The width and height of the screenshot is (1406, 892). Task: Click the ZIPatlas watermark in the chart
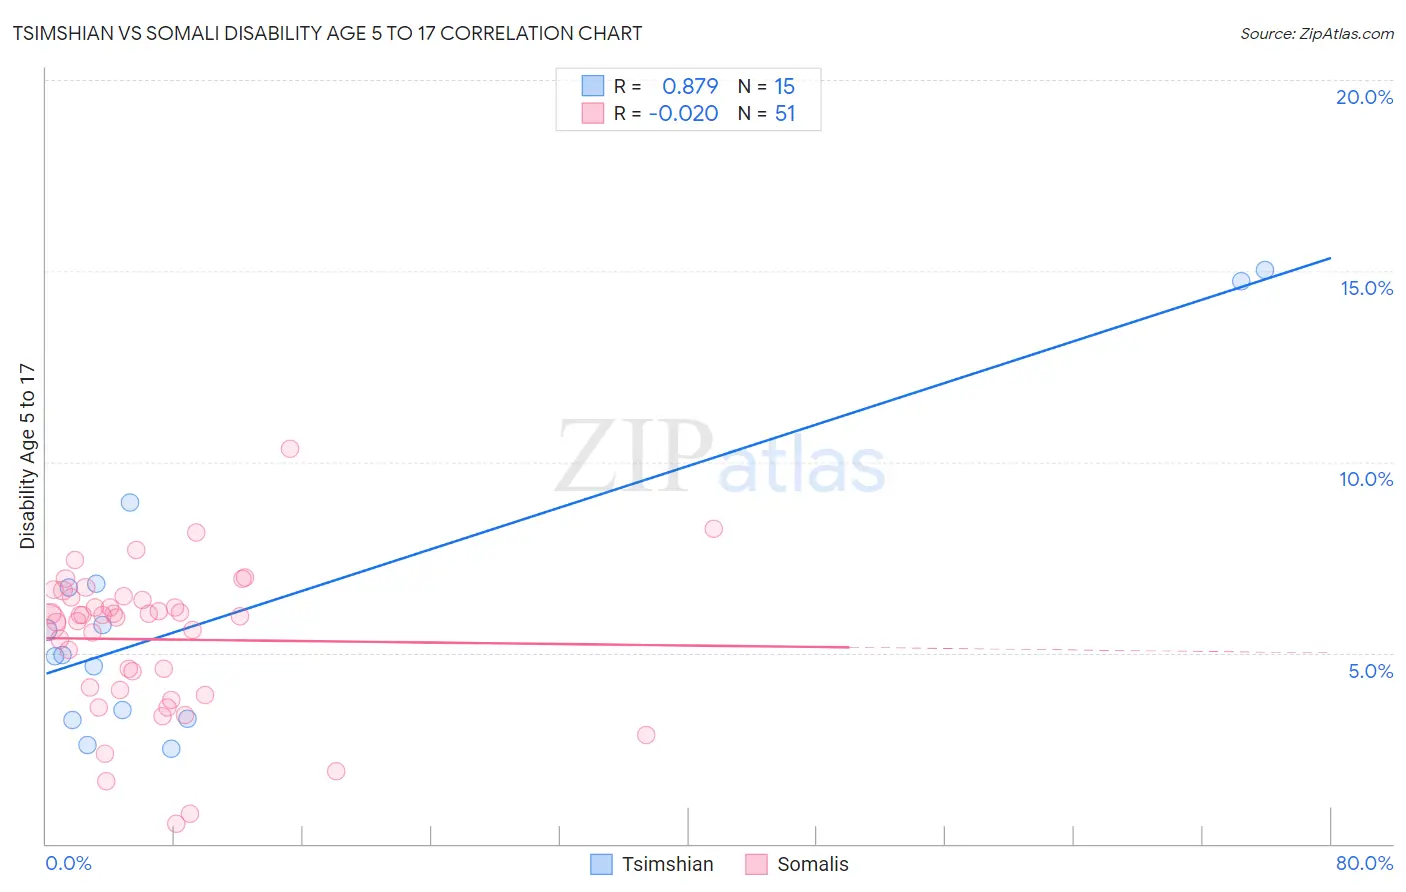pos(720,457)
